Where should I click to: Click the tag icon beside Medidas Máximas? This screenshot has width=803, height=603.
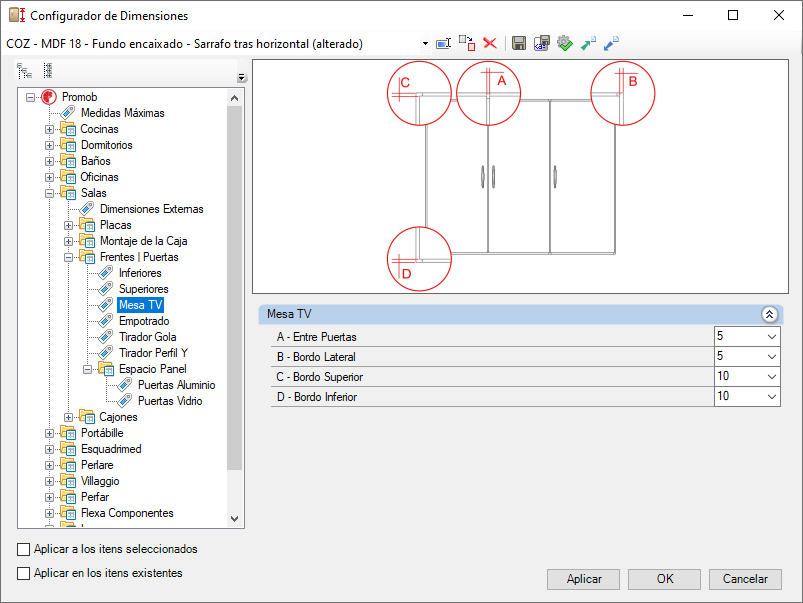click(x=68, y=113)
